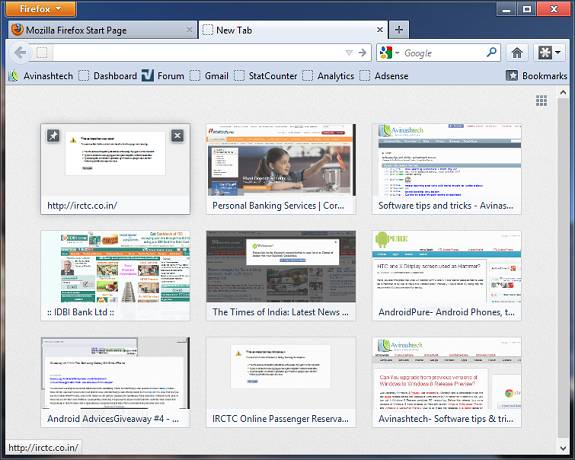Open StatCounter bookmark
575x460 pixels.
pos(265,76)
